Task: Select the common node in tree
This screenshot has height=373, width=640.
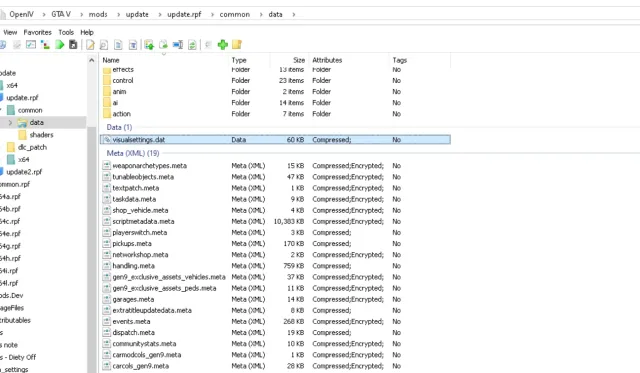Action: (30, 110)
